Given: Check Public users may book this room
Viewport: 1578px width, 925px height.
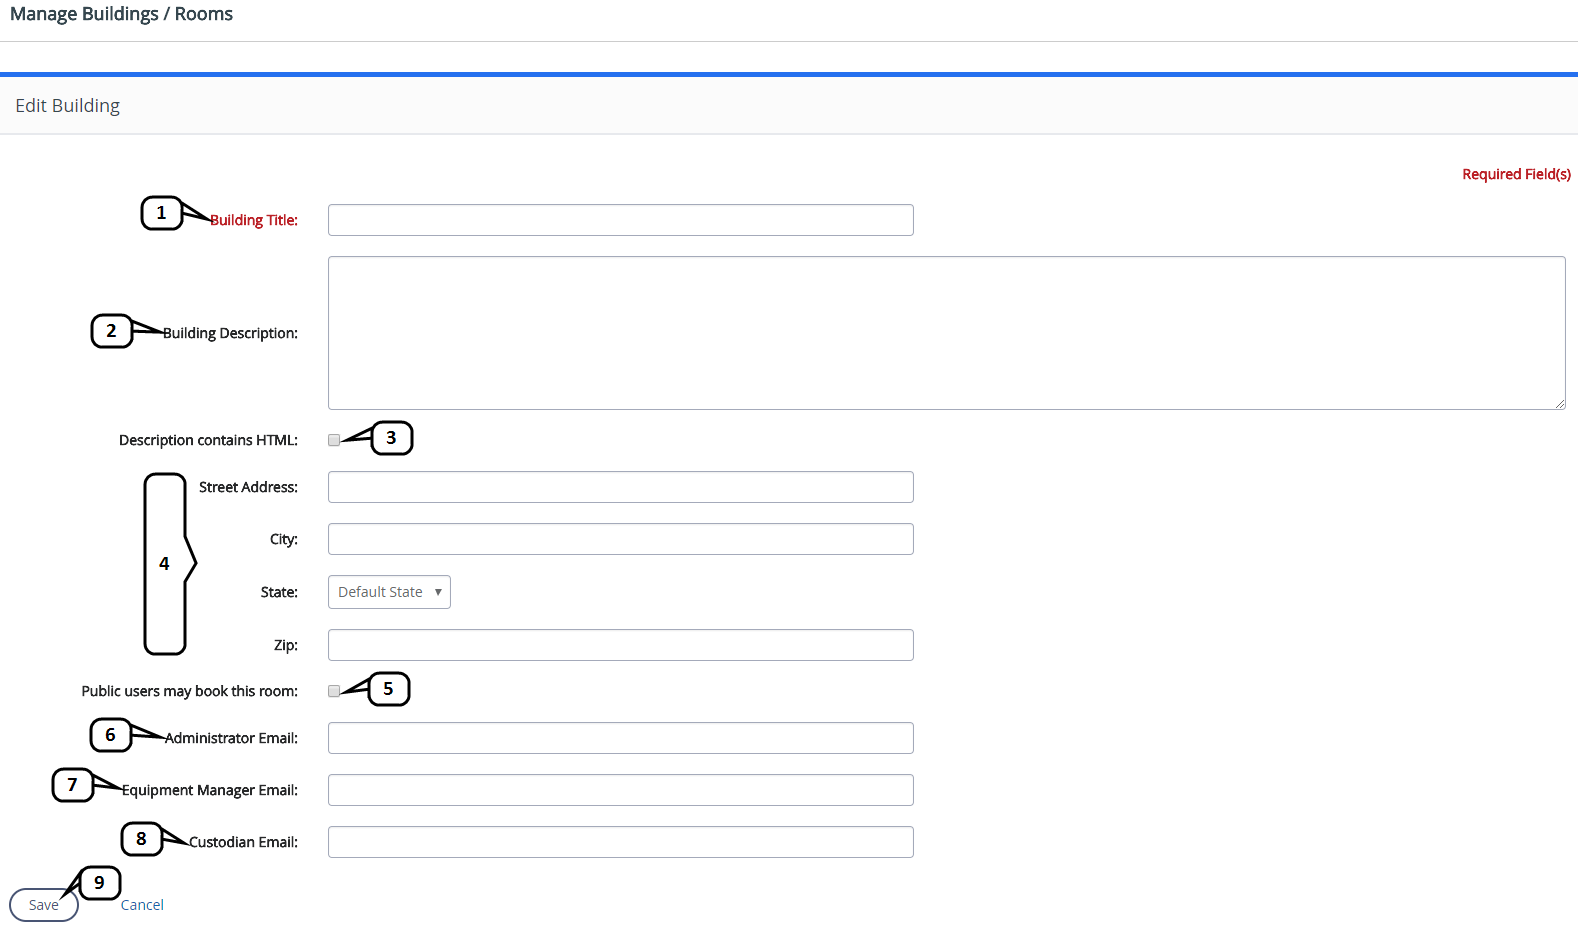Looking at the screenshot, I should click(334, 691).
